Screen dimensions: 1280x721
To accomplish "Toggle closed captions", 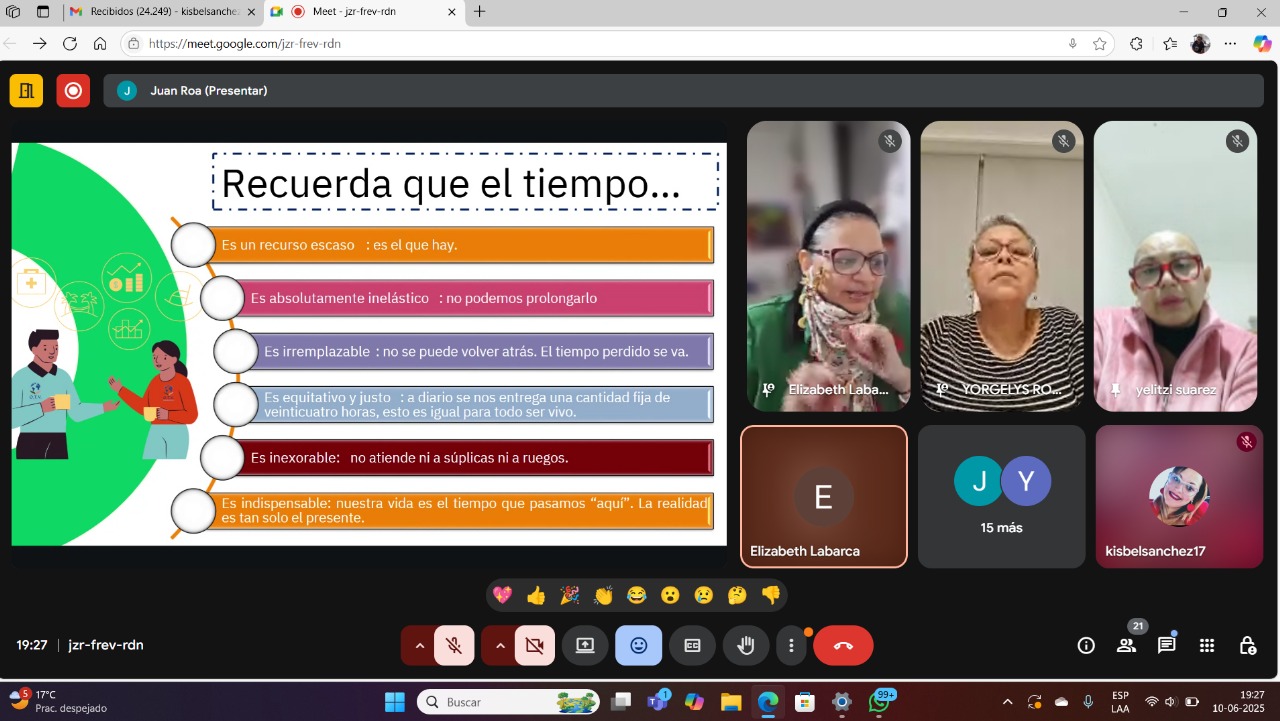I will [692, 646].
